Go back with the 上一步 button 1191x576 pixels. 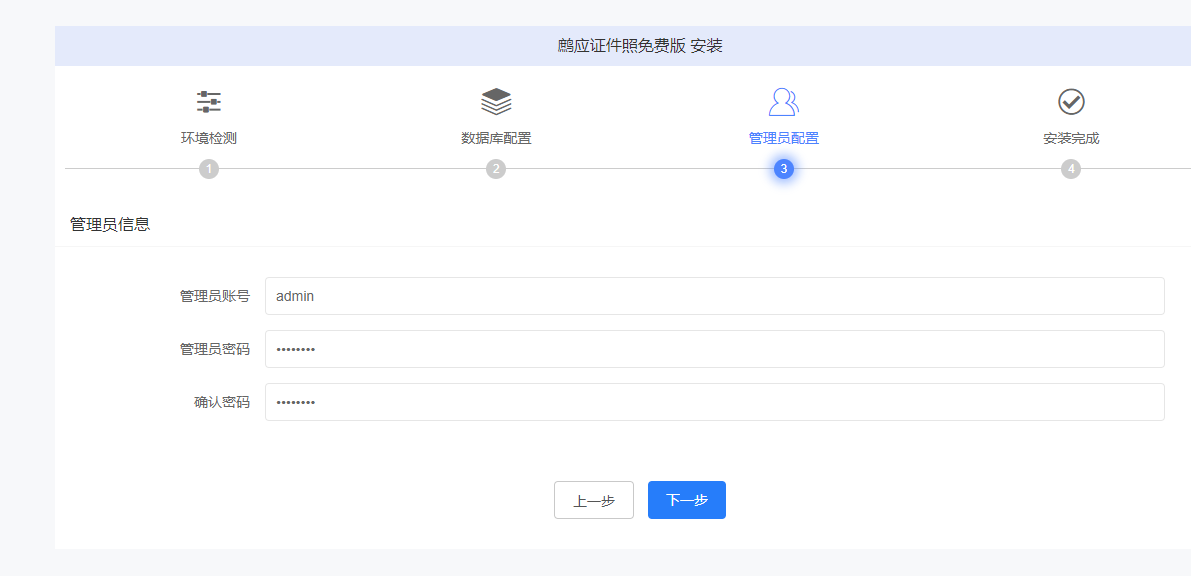coord(594,500)
